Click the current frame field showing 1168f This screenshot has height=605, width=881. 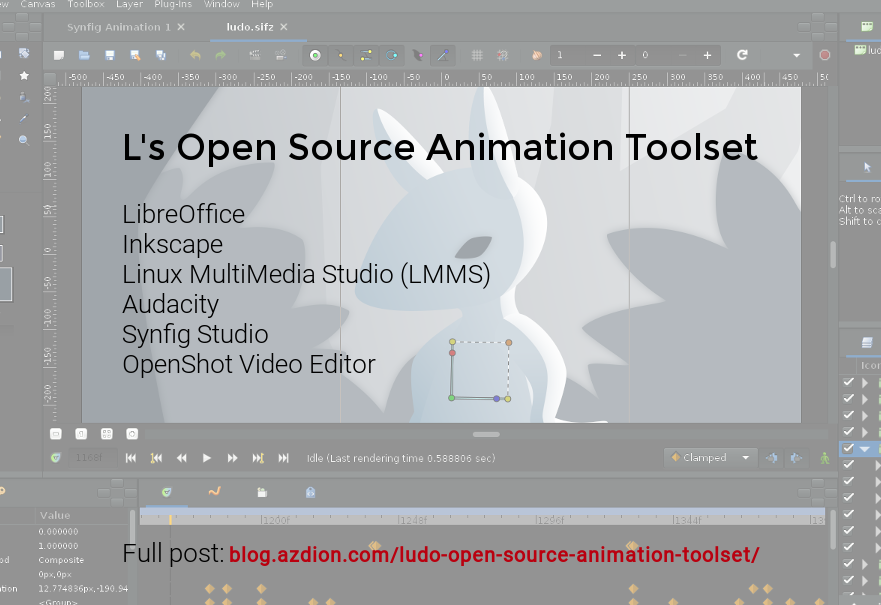[x=93, y=458]
